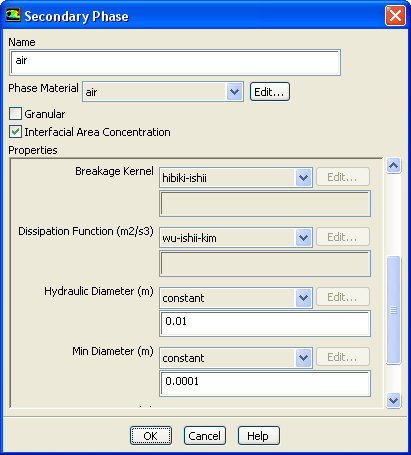Click the Cancel button
This screenshot has height=455, width=411.
(x=205, y=436)
